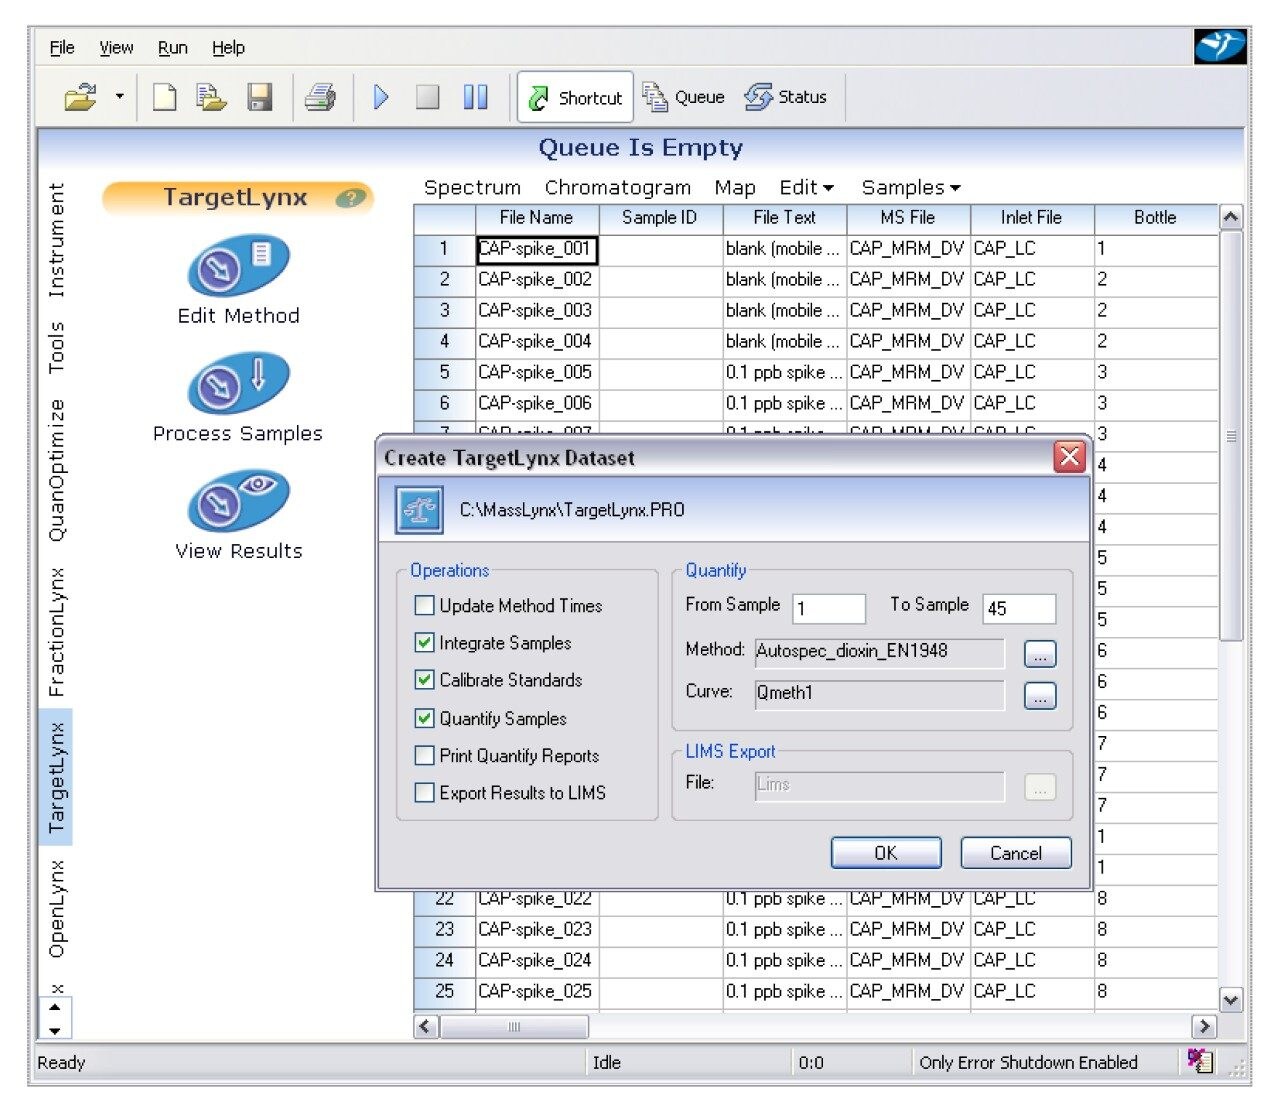The image size is (1280, 1111).
Task: Click the Shortcut toolbar icon
Action: pyautogui.click(x=574, y=97)
